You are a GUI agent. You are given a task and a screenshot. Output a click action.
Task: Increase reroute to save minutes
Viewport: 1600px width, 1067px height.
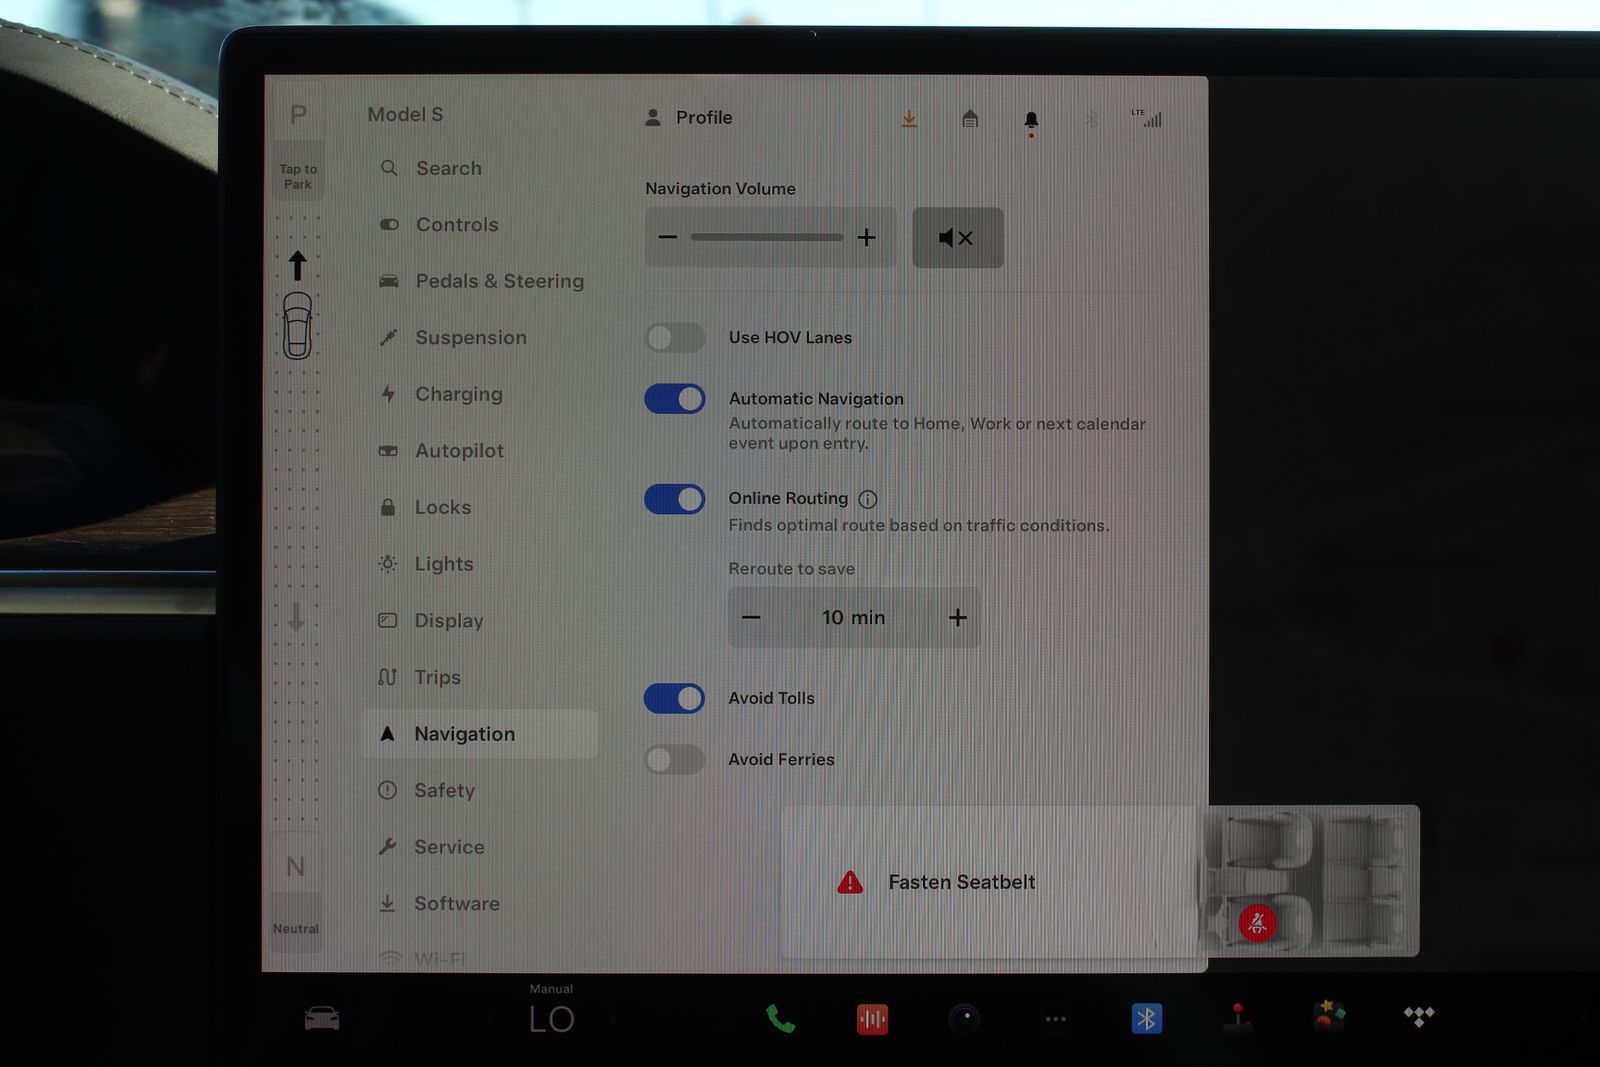(957, 618)
